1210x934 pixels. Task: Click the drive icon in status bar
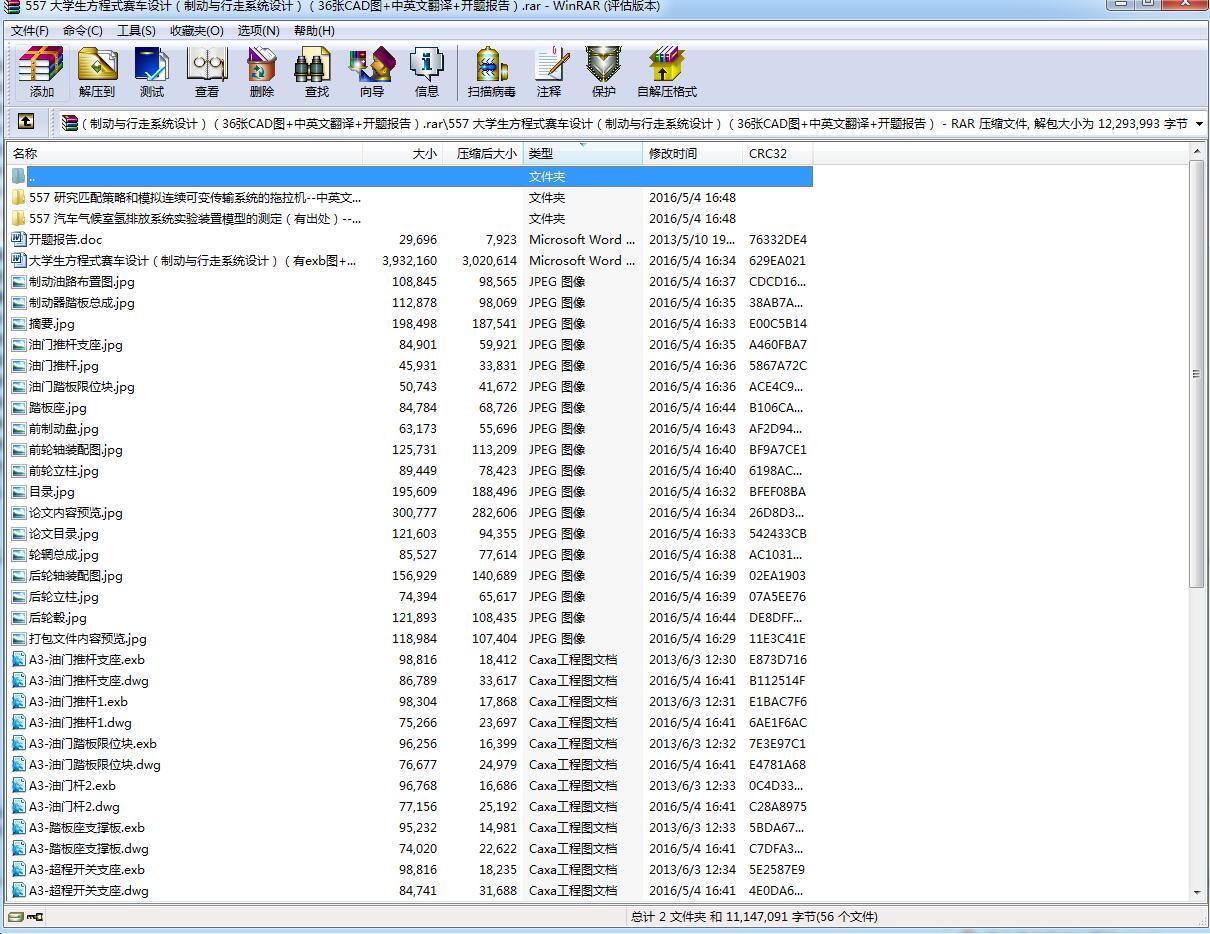[x=15, y=916]
